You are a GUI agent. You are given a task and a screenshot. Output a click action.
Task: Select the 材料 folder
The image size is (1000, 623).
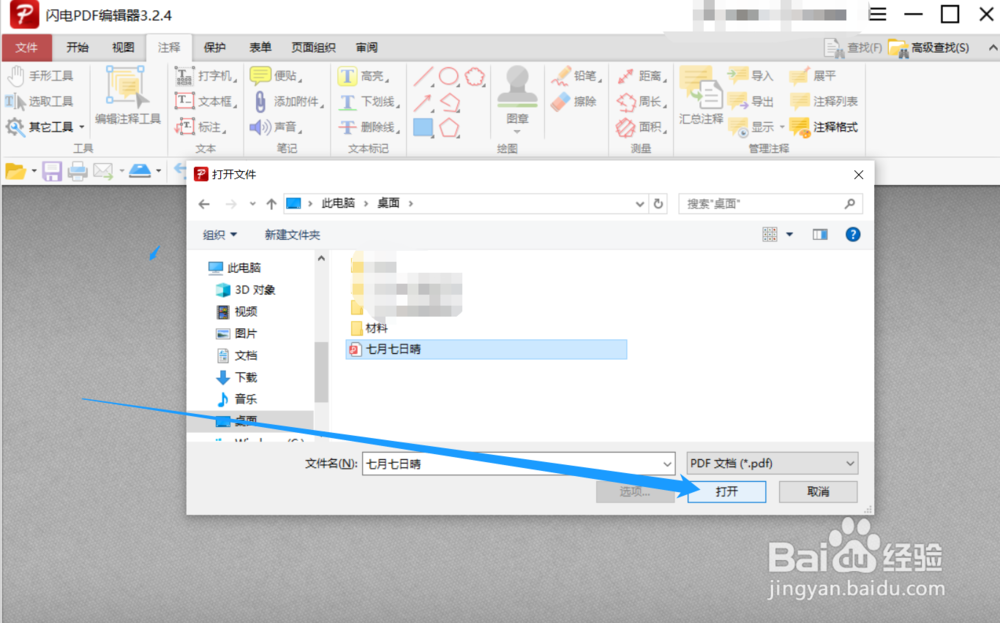[369, 328]
